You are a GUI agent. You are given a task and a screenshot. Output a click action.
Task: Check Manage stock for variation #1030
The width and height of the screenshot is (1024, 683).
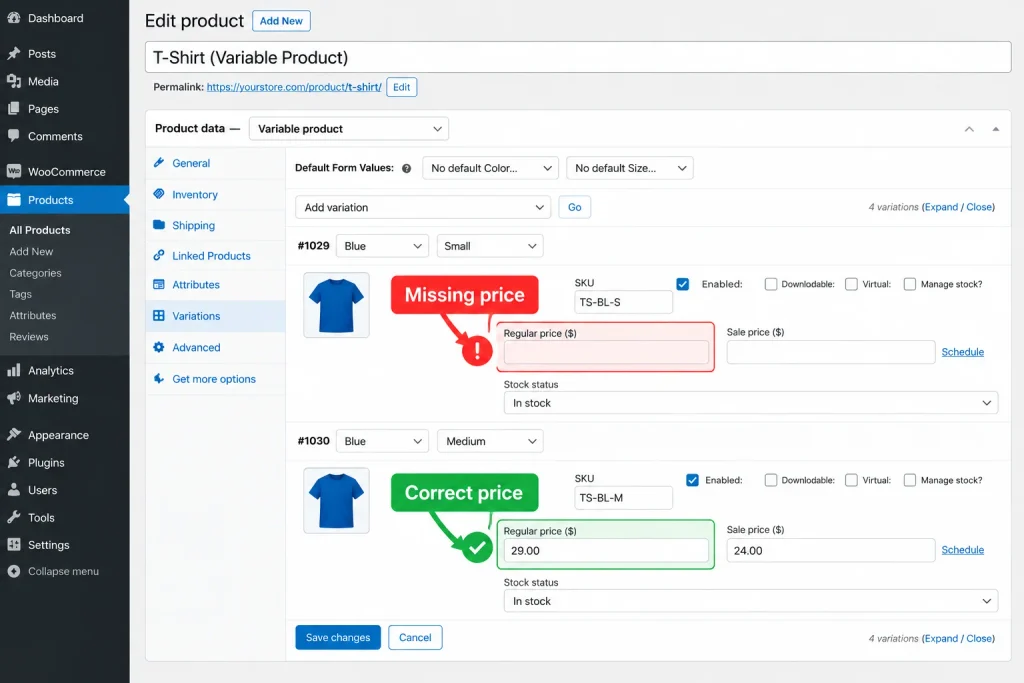coord(910,480)
